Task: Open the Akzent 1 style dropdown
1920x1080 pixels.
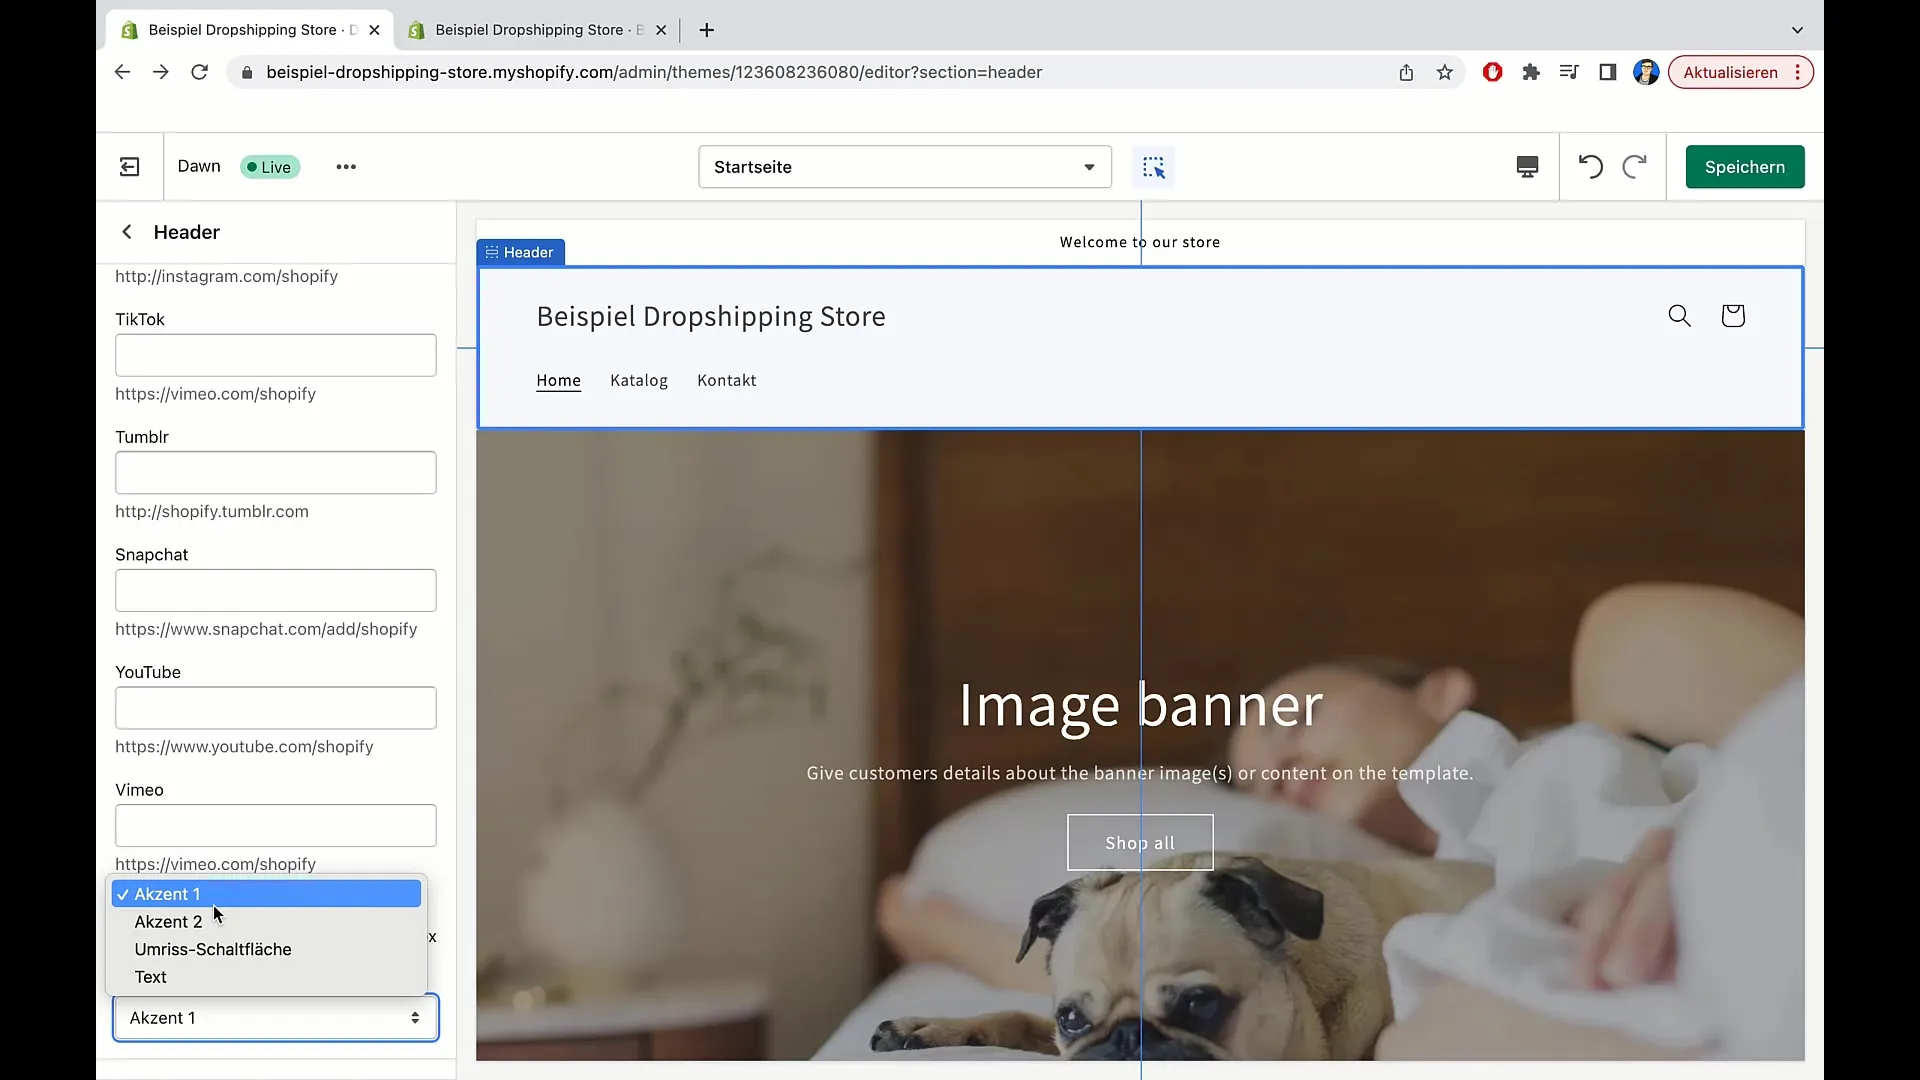Action: [x=273, y=1017]
